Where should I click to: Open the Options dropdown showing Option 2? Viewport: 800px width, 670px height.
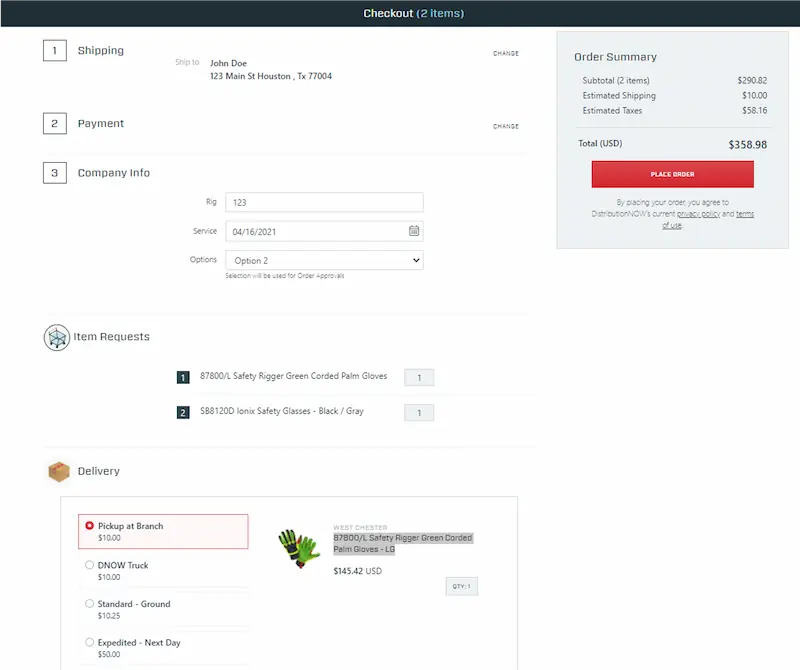[324, 260]
